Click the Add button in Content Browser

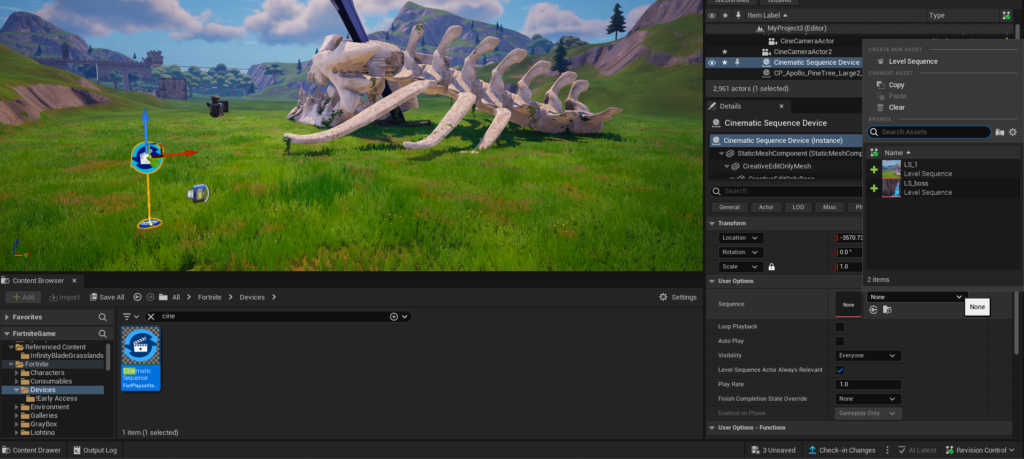pyautogui.click(x=23, y=297)
